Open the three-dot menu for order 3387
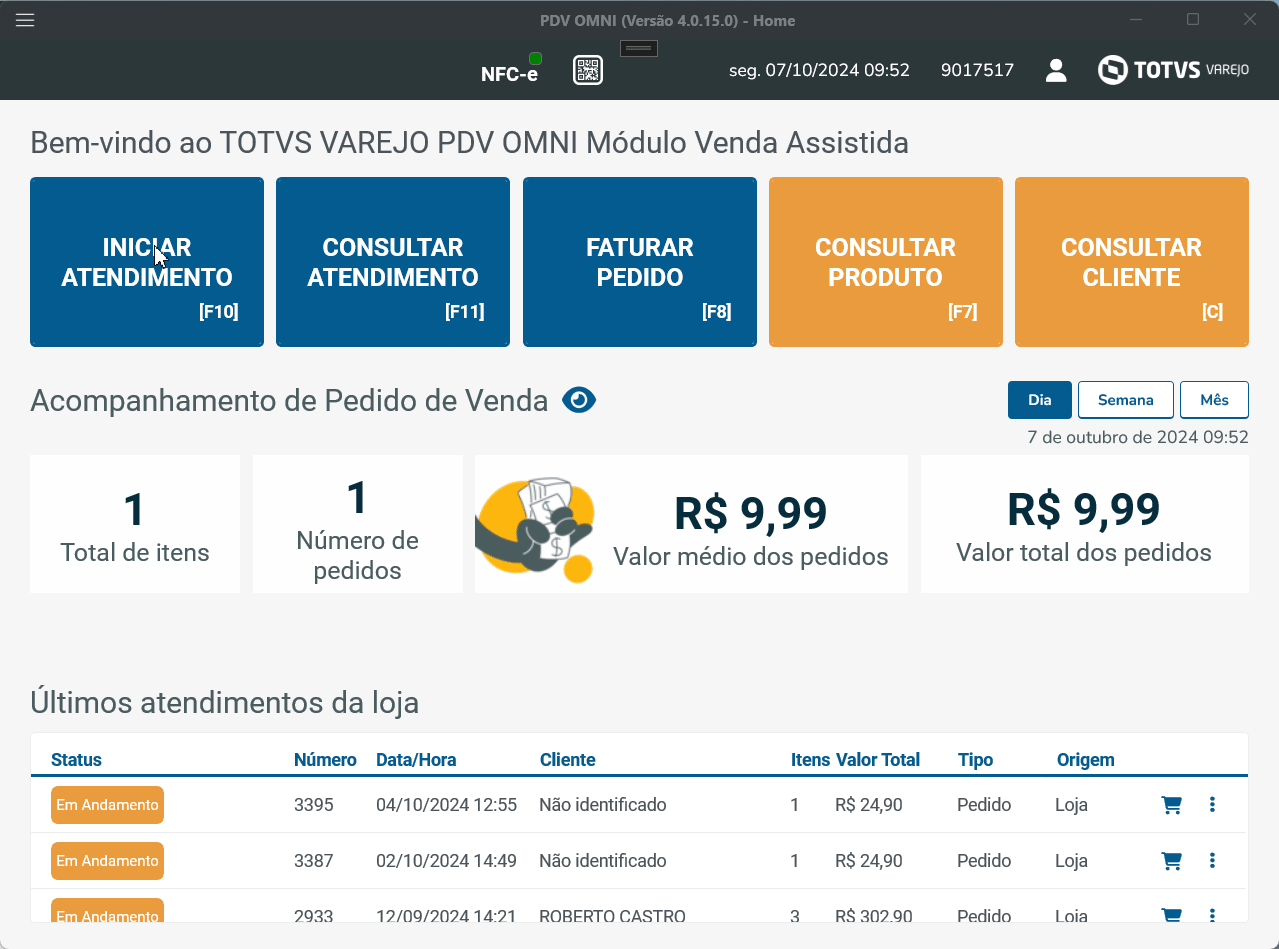 (x=1212, y=860)
